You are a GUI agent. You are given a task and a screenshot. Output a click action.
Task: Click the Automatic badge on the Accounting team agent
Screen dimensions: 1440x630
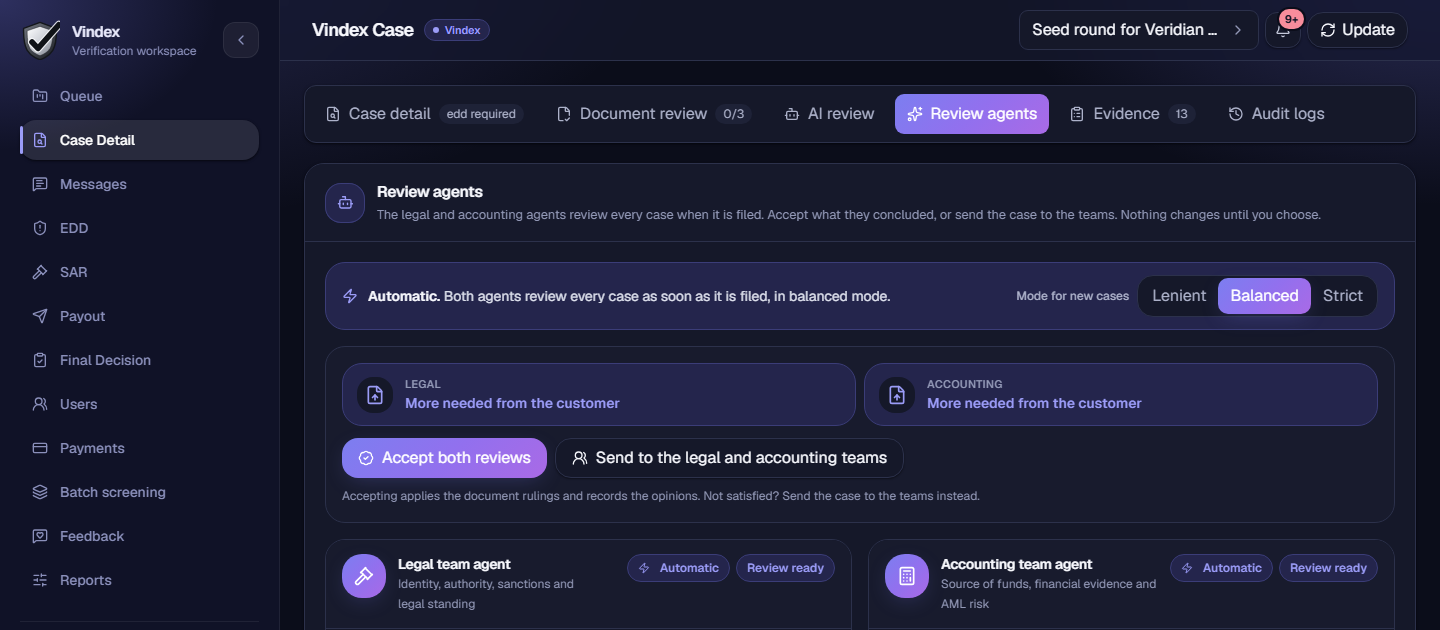(x=1222, y=568)
